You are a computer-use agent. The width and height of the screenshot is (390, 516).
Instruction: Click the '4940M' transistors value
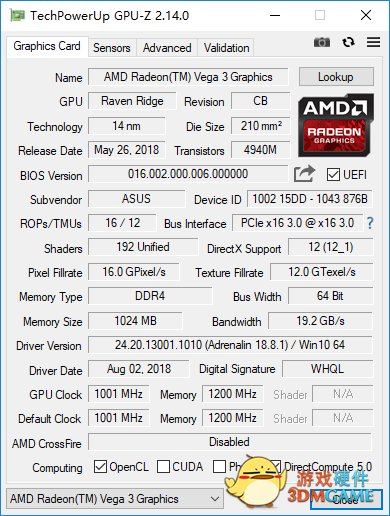point(261,150)
